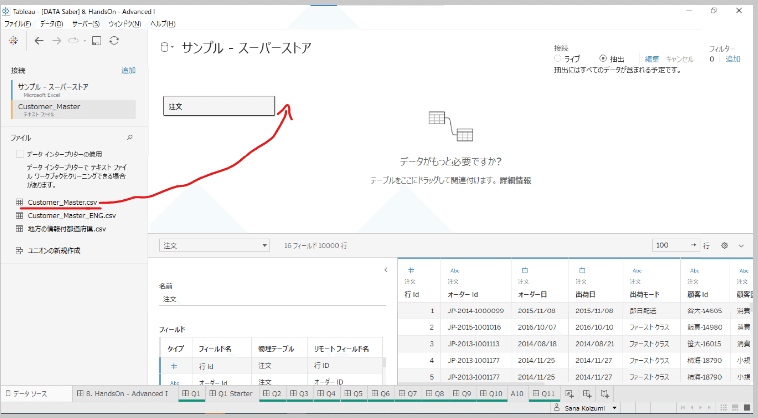Click the Tableau start page logo icon
The width and height of the screenshot is (758, 418).
[14, 41]
